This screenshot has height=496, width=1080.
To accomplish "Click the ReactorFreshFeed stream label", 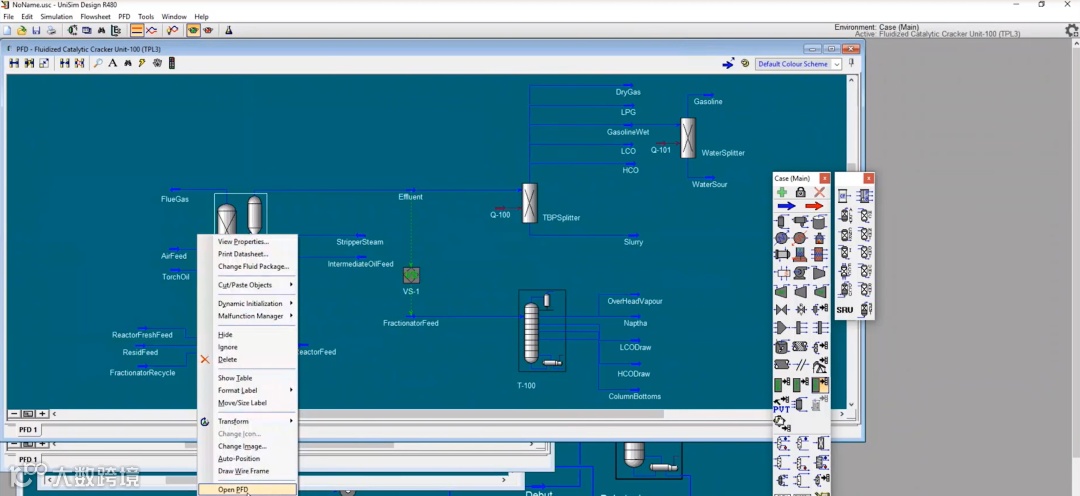I will point(142,335).
